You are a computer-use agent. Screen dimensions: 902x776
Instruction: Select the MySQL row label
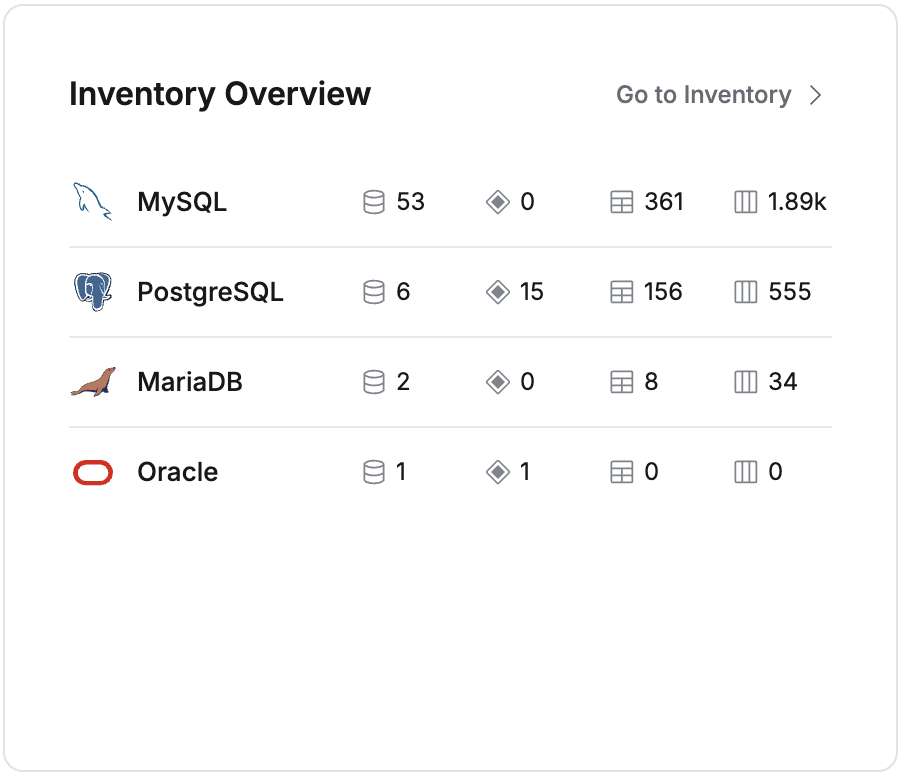click(x=182, y=202)
